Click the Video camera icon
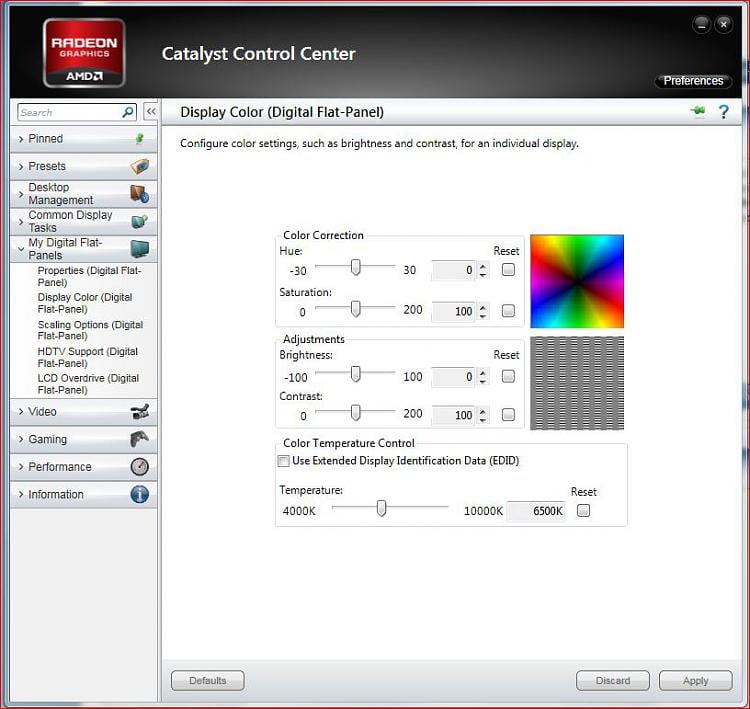 (140, 411)
